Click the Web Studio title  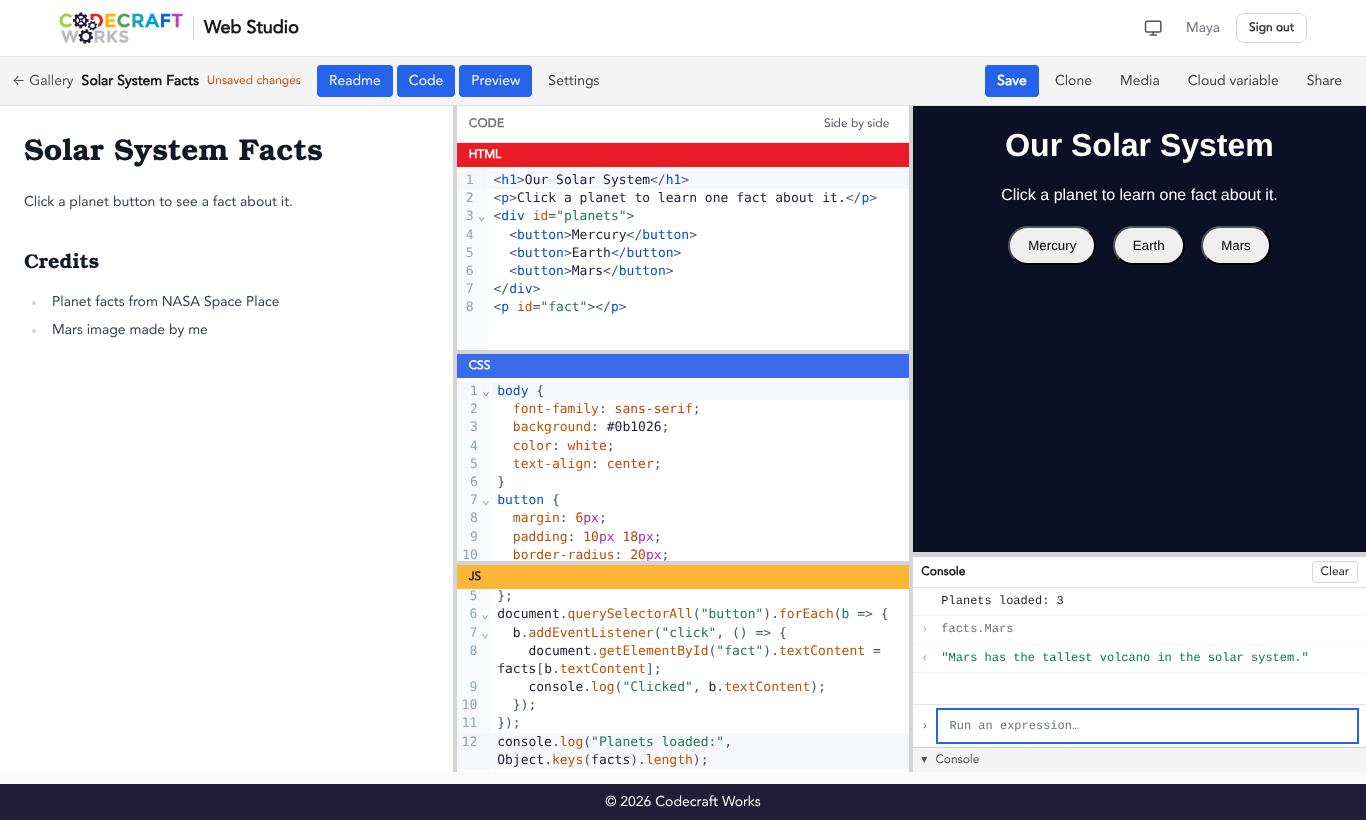pyautogui.click(x=251, y=27)
